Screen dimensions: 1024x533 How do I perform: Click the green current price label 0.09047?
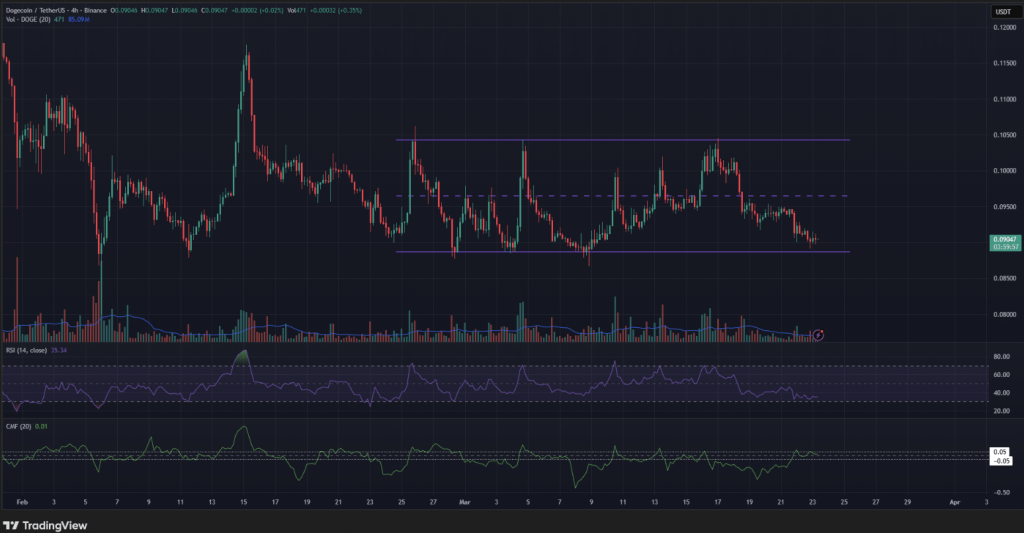click(1003, 240)
